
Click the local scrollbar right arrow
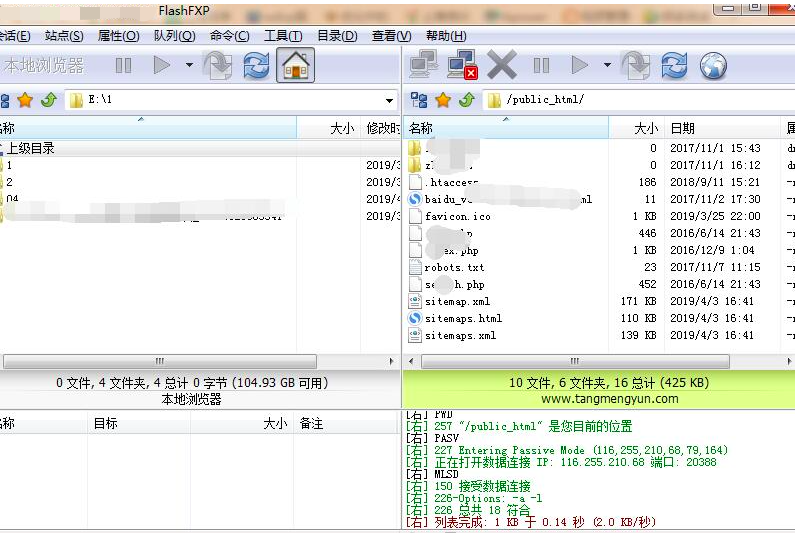(391, 361)
